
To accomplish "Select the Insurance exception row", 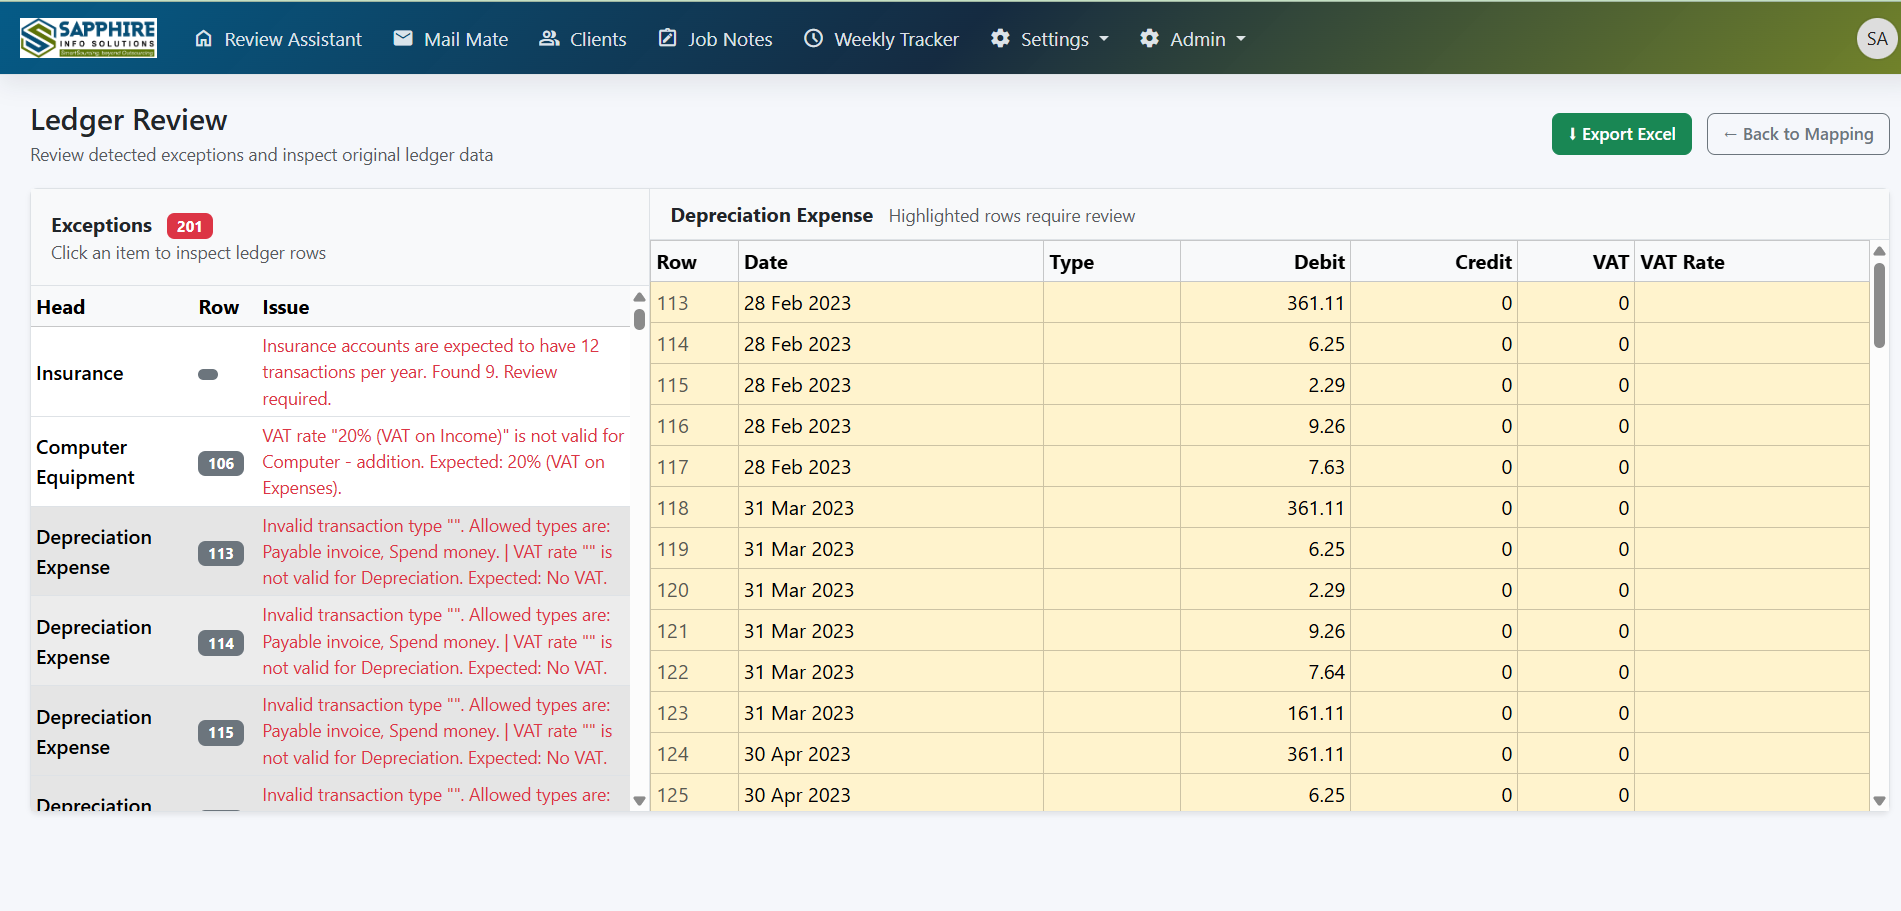I will coord(331,372).
